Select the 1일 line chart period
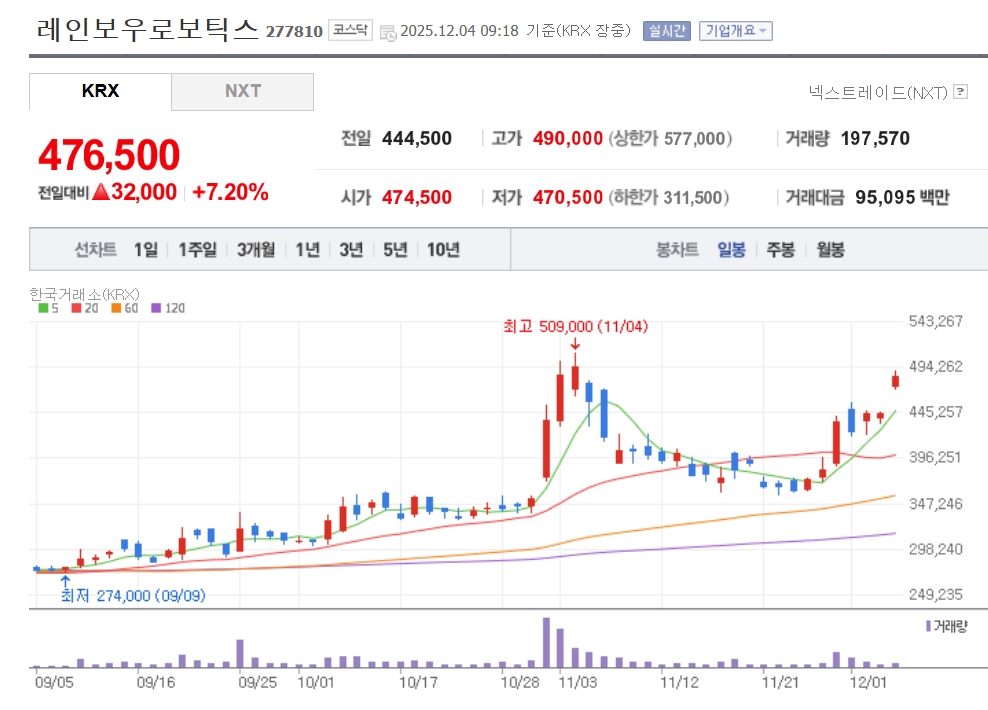The image size is (988, 710). click(x=145, y=250)
